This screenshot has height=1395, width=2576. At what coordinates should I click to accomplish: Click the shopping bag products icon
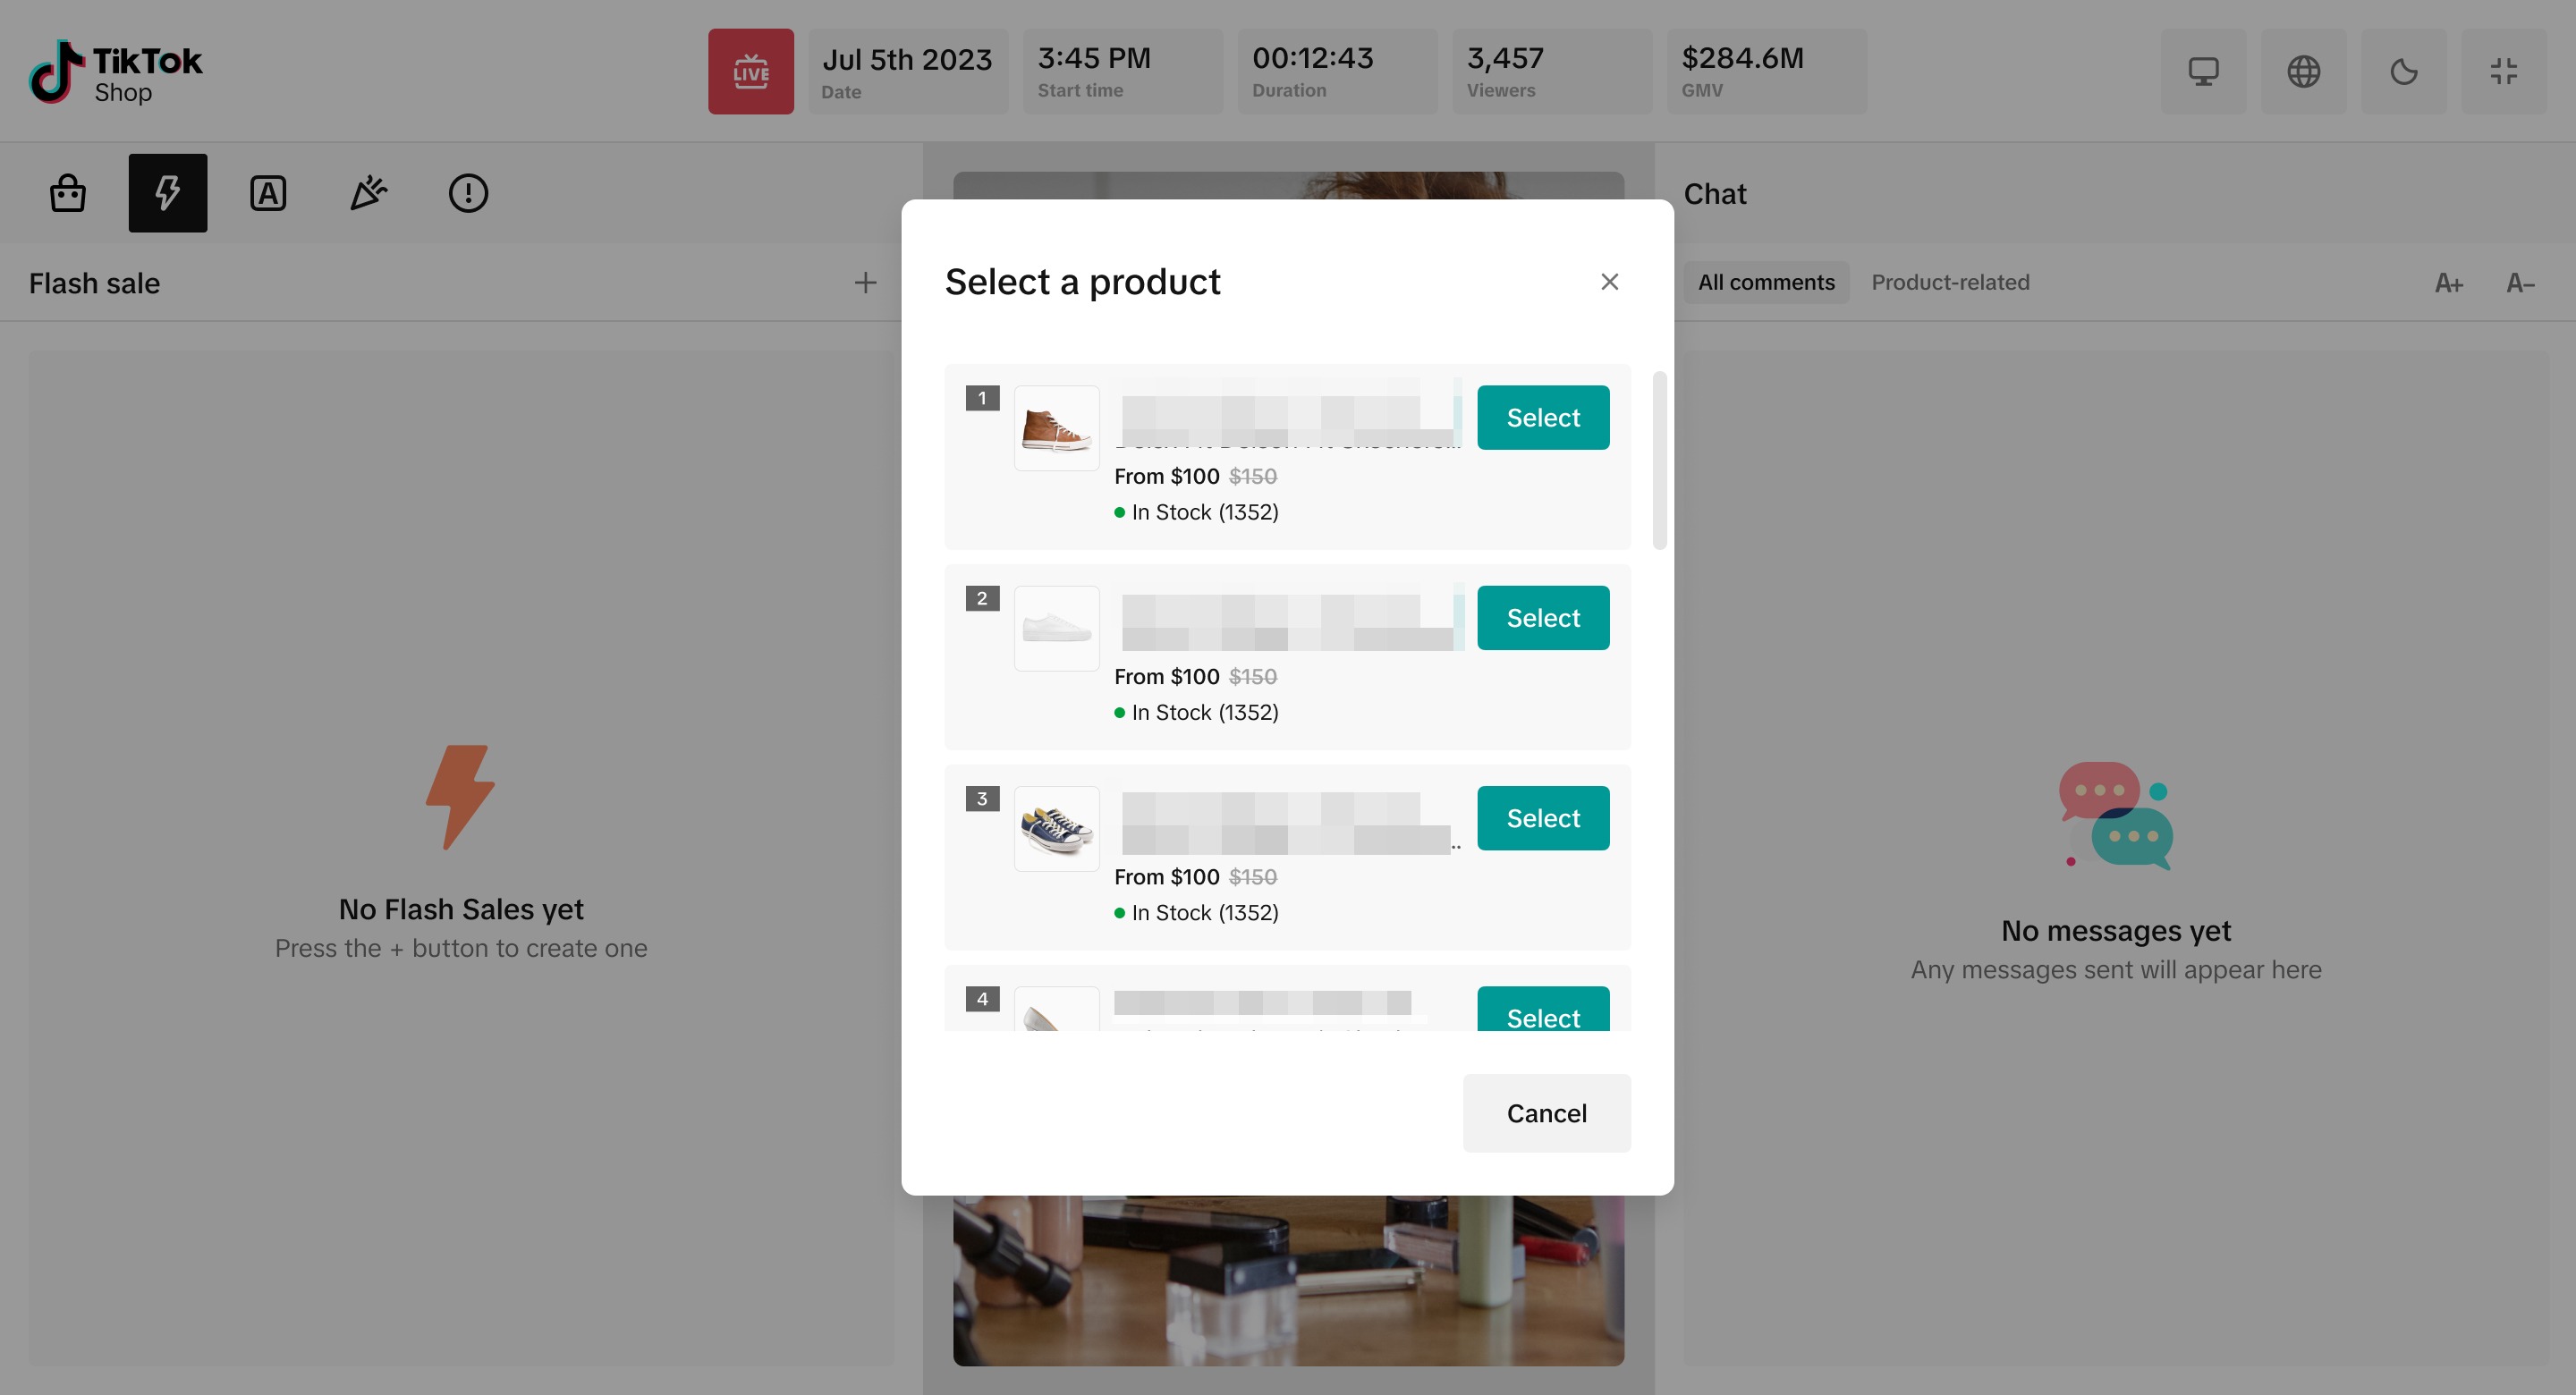tap(68, 193)
